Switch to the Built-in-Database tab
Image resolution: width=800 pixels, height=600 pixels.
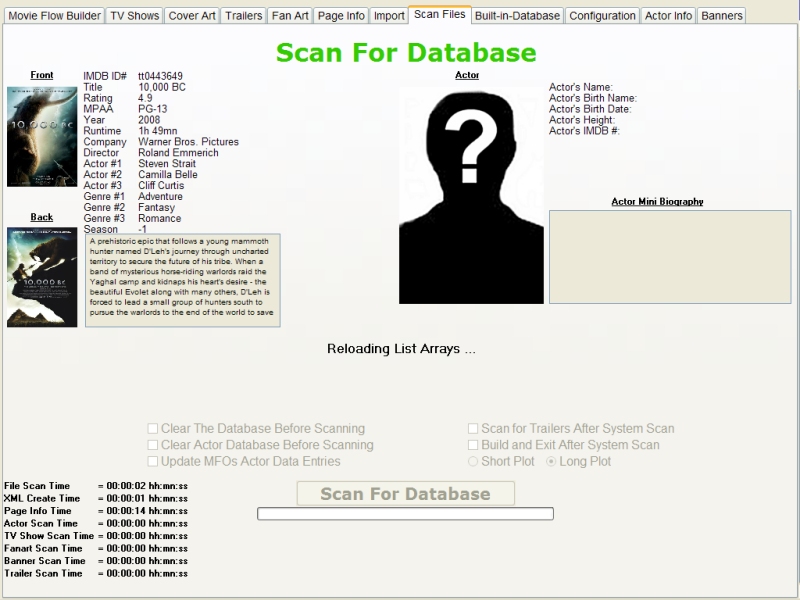518,16
